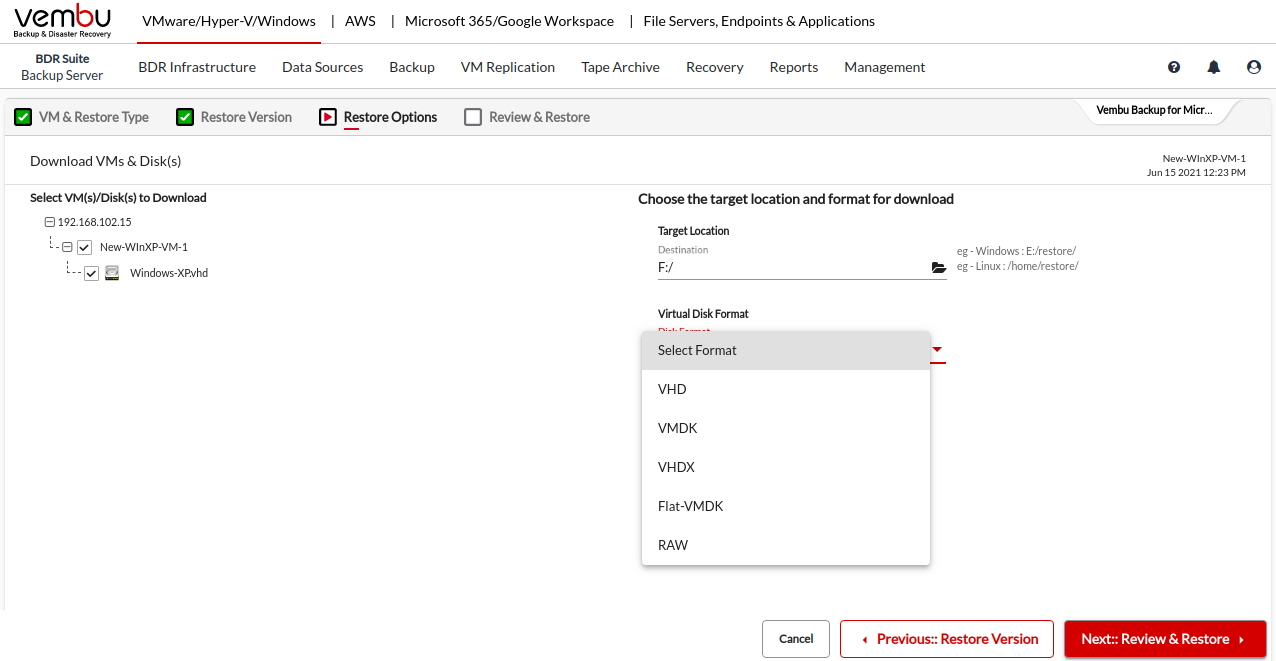Click the Review & Restore step checkbox
The image size is (1276, 661).
point(473,117)
